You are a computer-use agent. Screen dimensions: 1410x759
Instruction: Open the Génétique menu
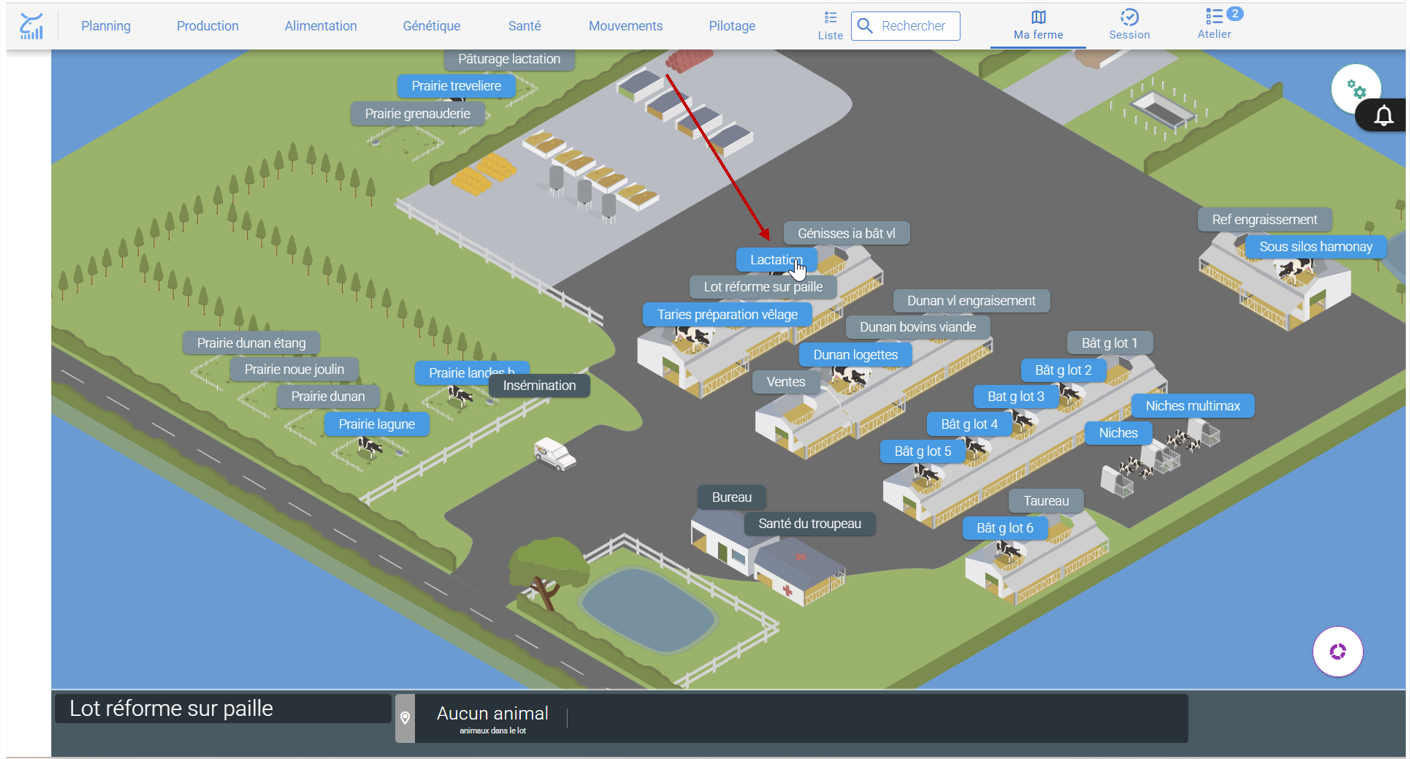432,26
